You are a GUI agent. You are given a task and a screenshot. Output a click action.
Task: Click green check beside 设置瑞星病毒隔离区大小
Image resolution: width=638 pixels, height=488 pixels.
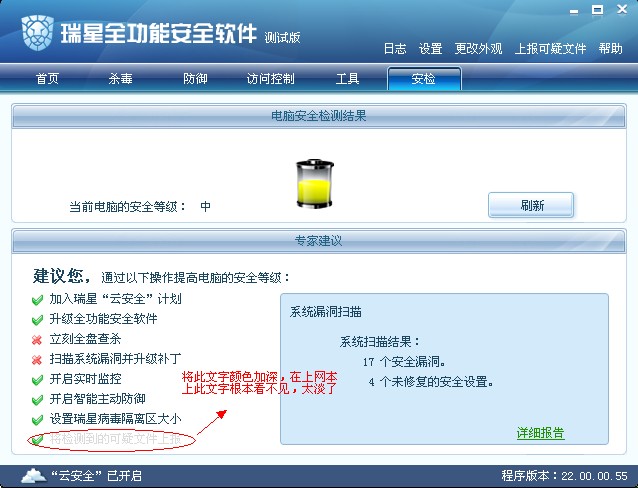37,420
